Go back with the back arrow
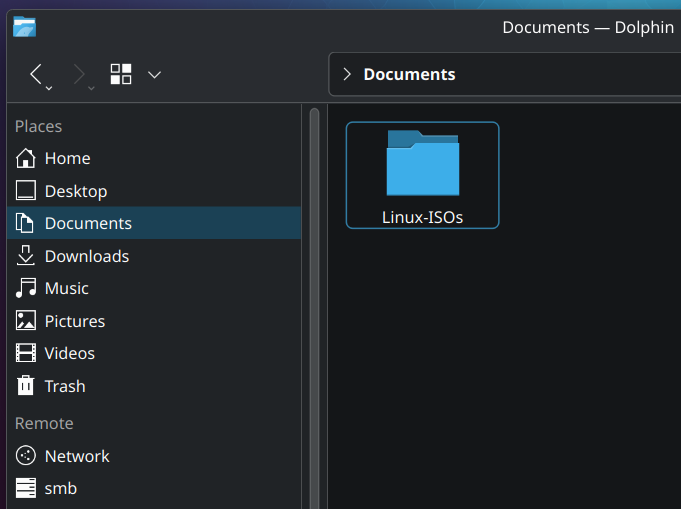Screen dimensions: 681x509 (37, 74)
